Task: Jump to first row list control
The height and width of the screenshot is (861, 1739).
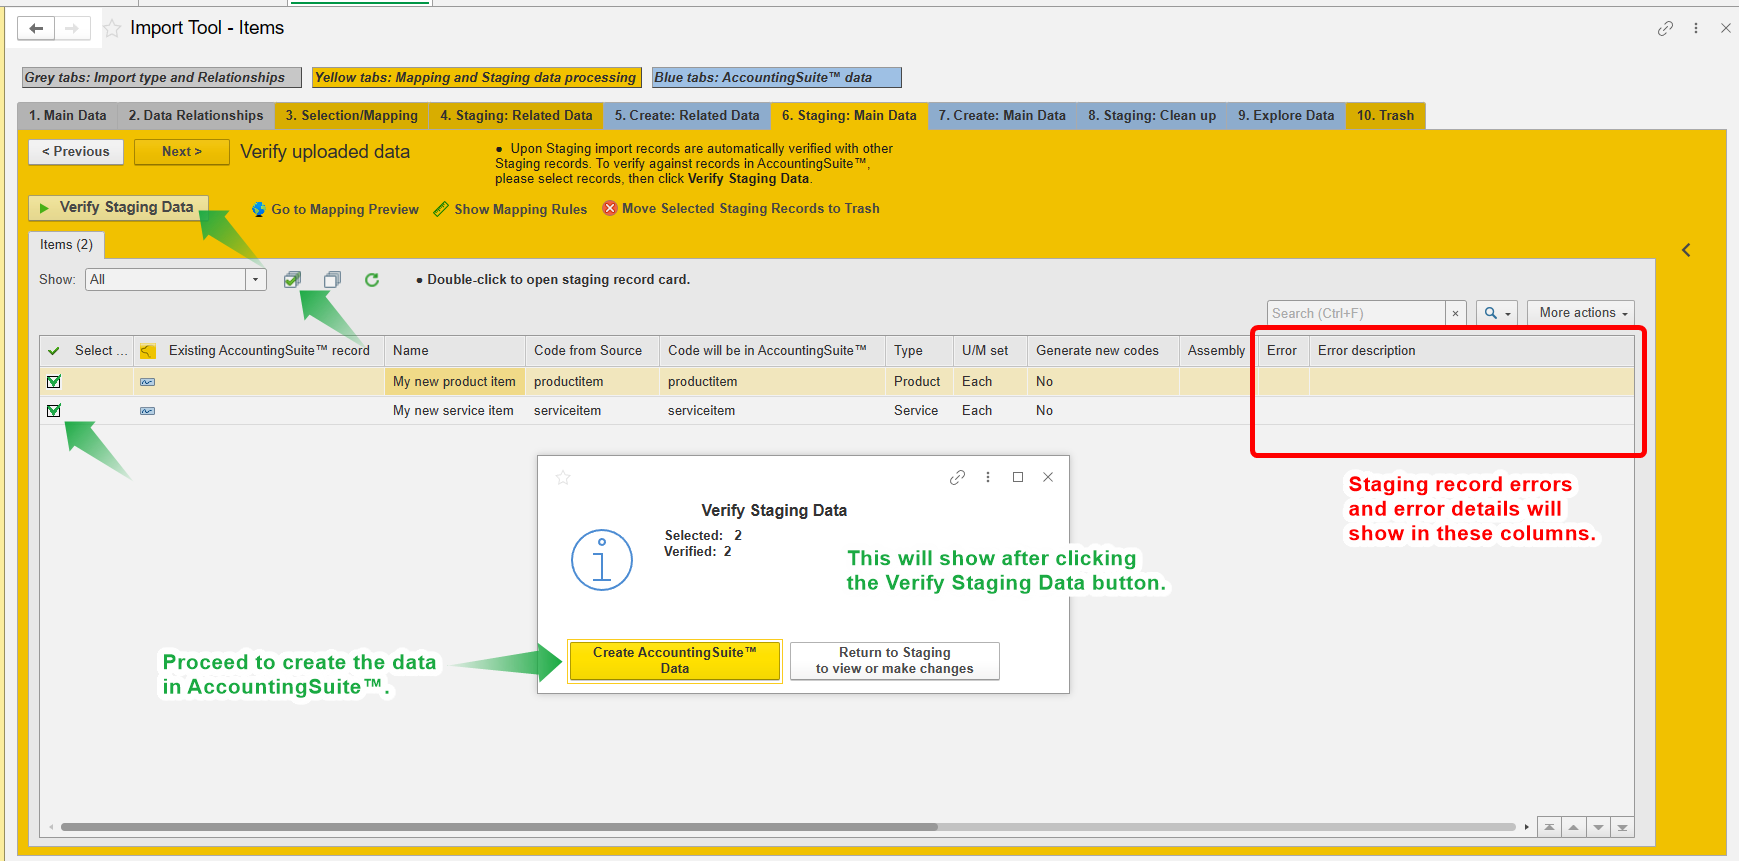Action: 1549,827
